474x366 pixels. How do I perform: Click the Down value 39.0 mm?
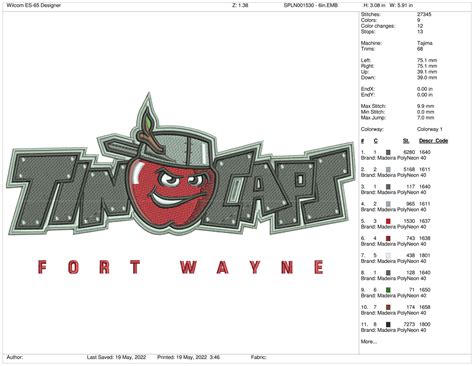427,77
